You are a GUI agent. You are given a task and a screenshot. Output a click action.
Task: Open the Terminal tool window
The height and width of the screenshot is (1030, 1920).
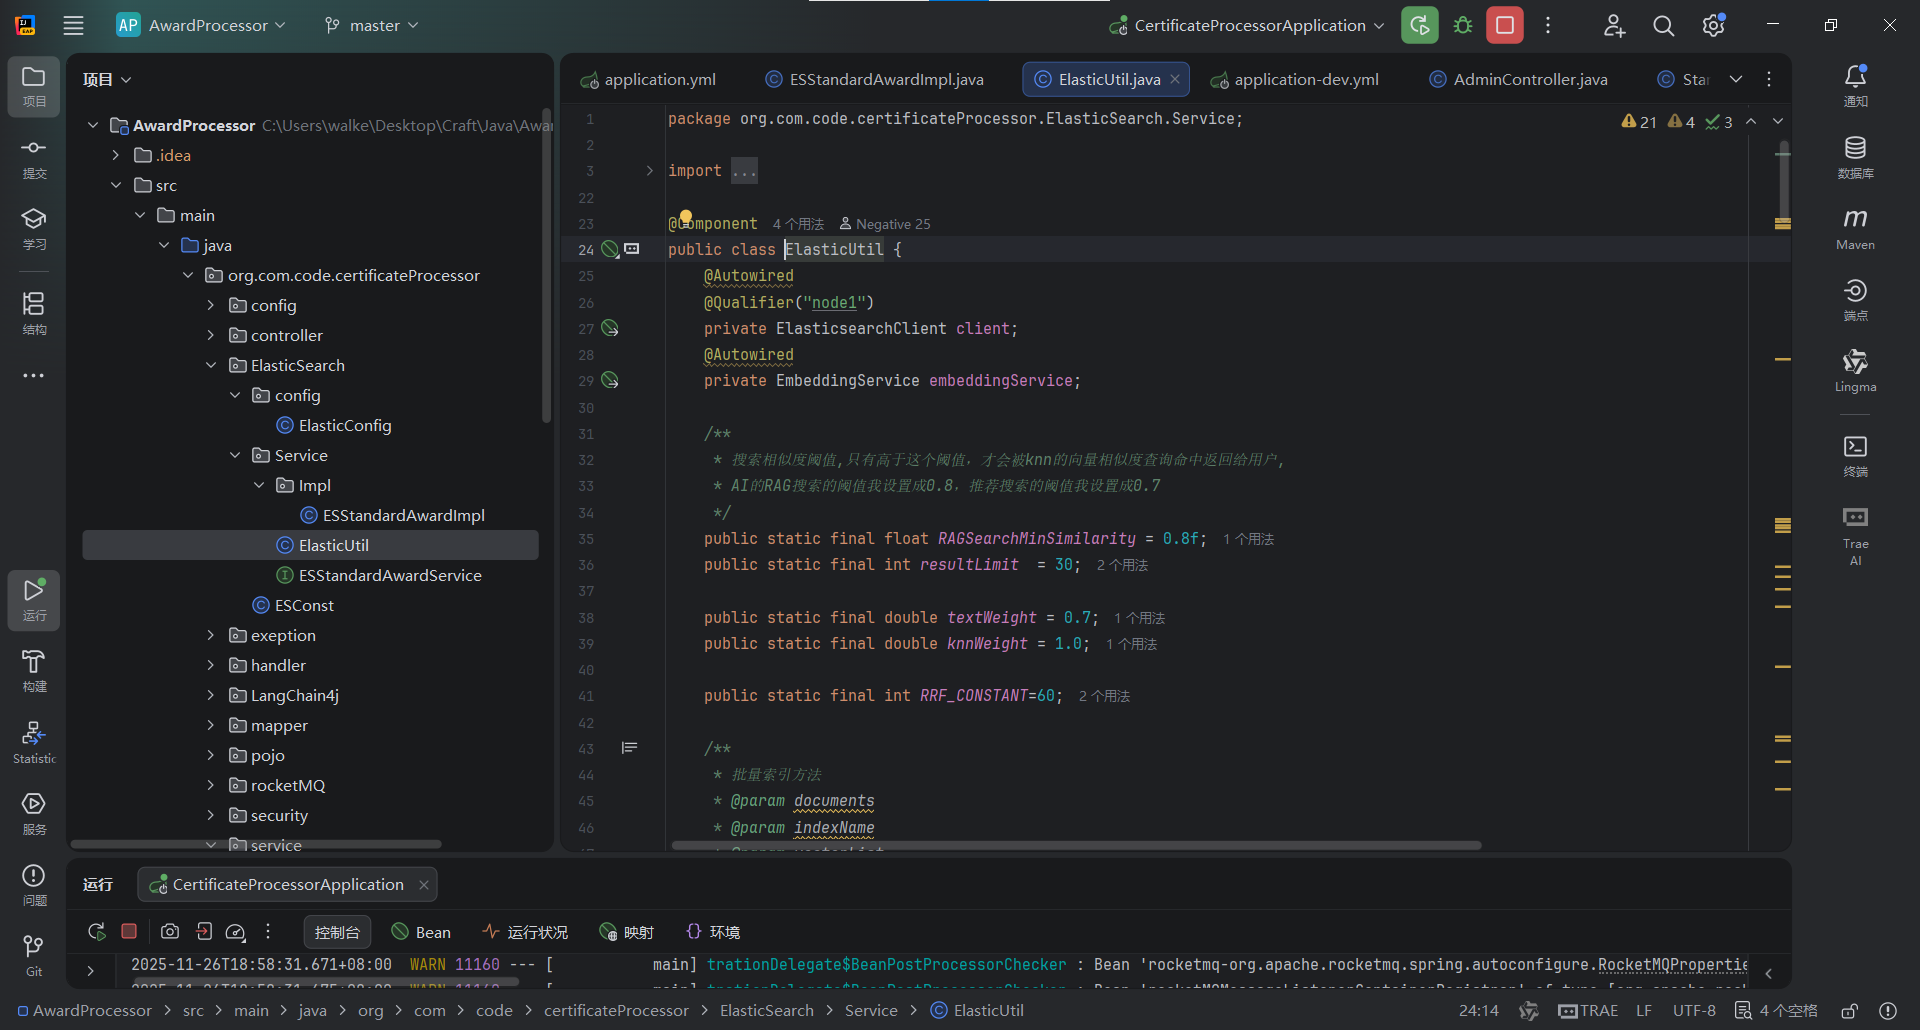tap(1855, 456)
